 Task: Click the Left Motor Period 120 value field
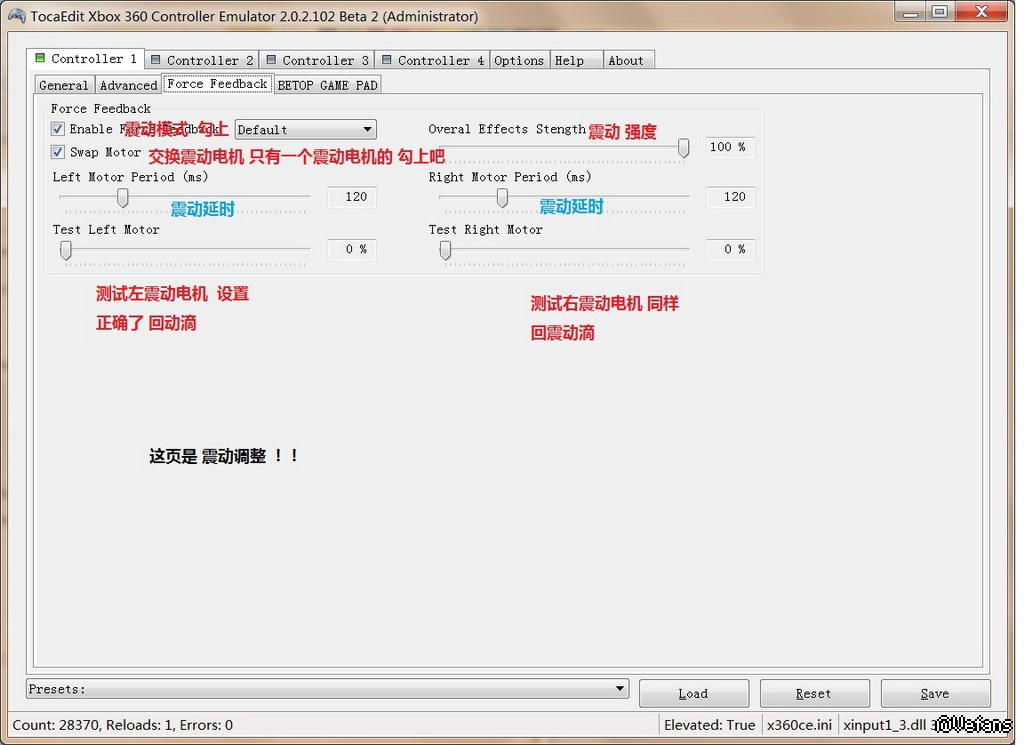coord(351,197)
